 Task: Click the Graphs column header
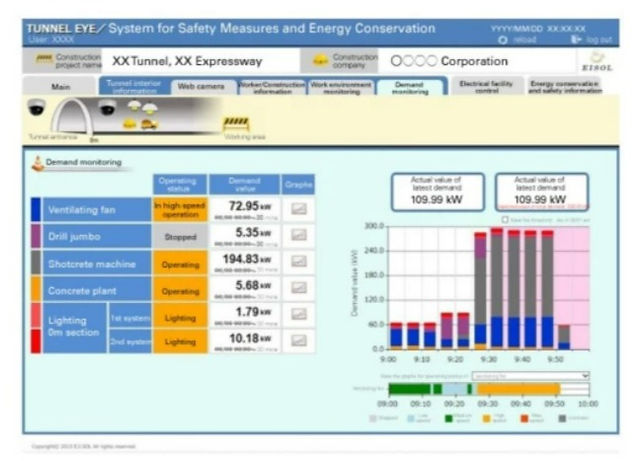click(x=298, y=185)
